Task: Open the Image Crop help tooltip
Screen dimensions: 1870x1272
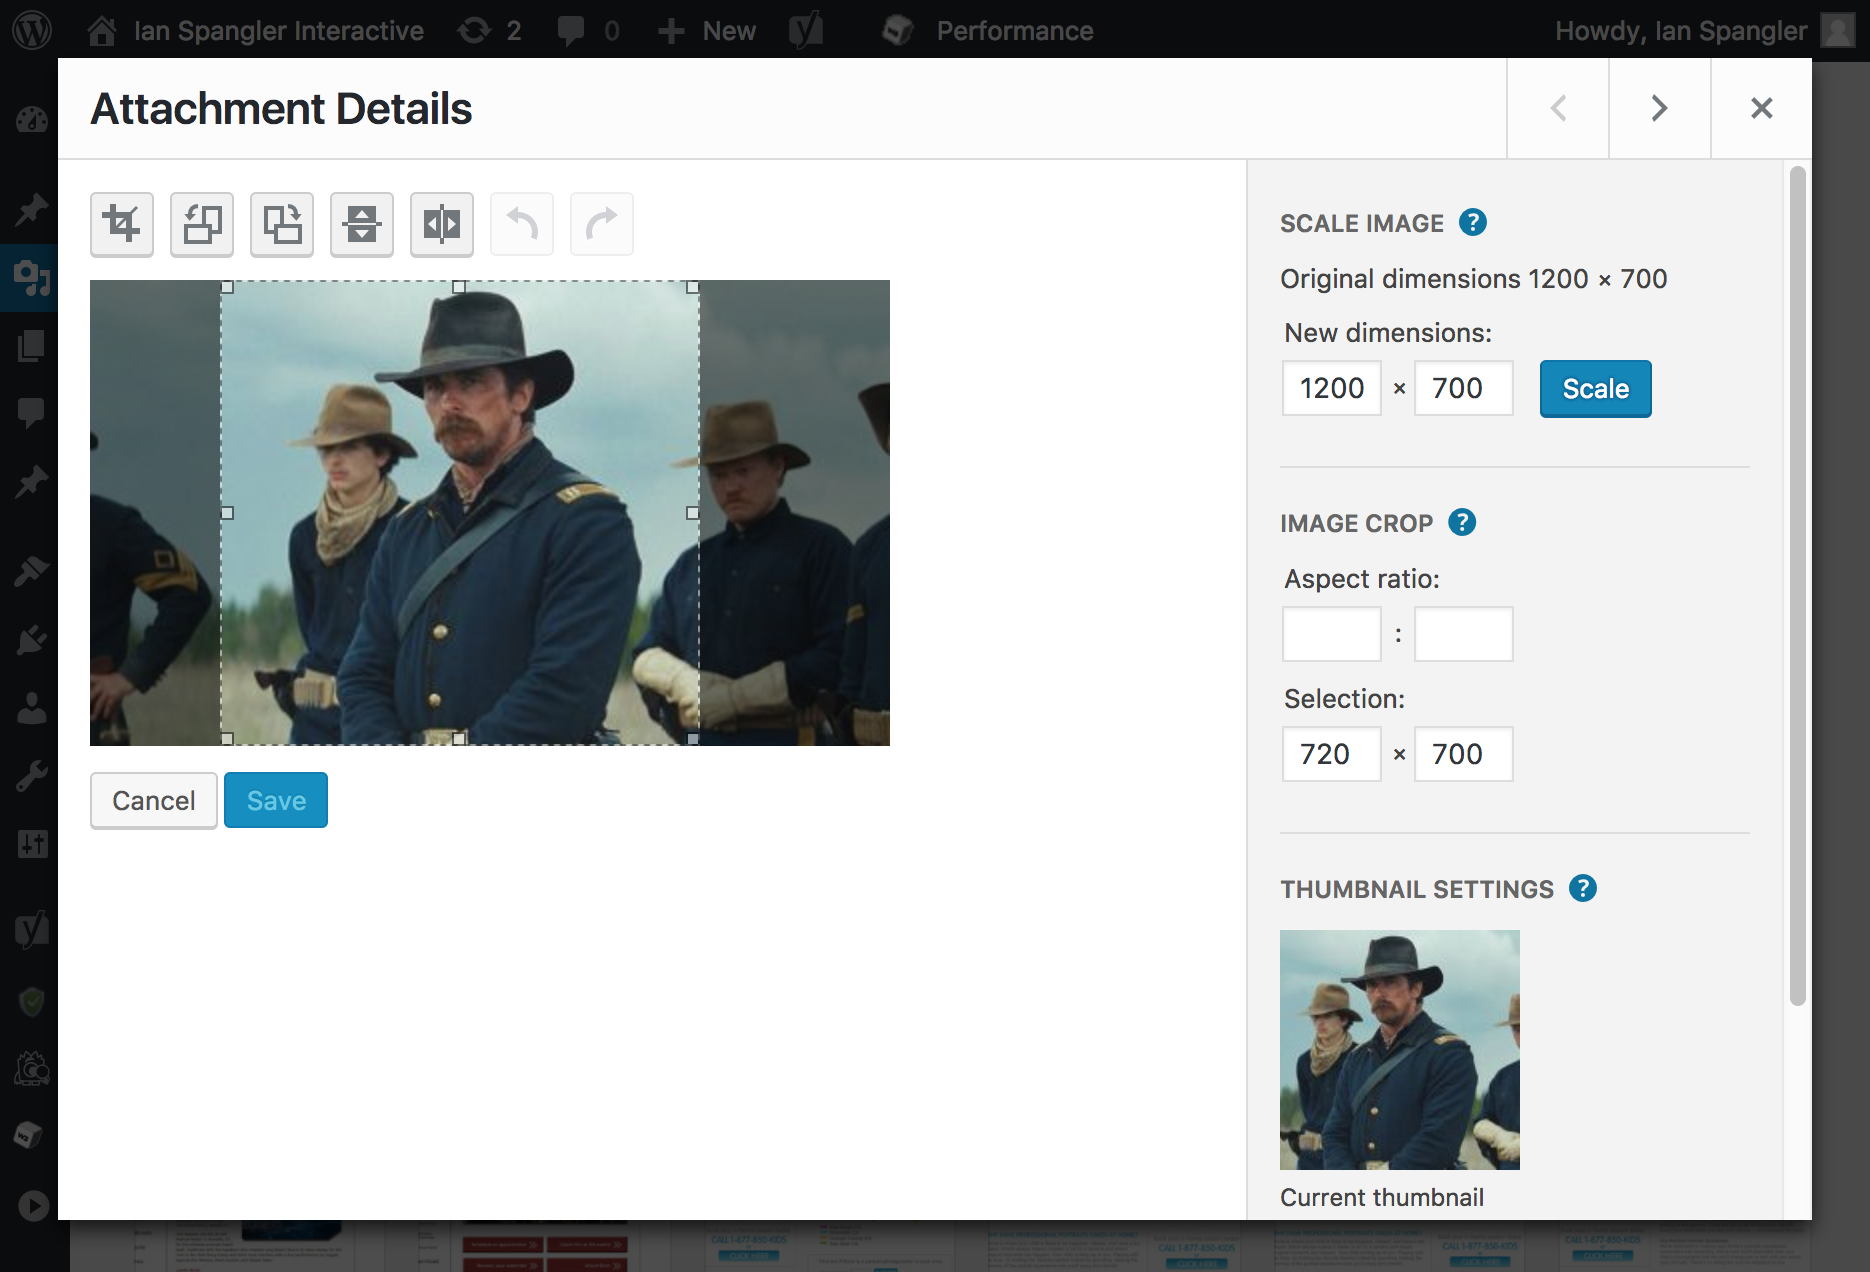Action: pyautogui.click(x=1461, y=521)
